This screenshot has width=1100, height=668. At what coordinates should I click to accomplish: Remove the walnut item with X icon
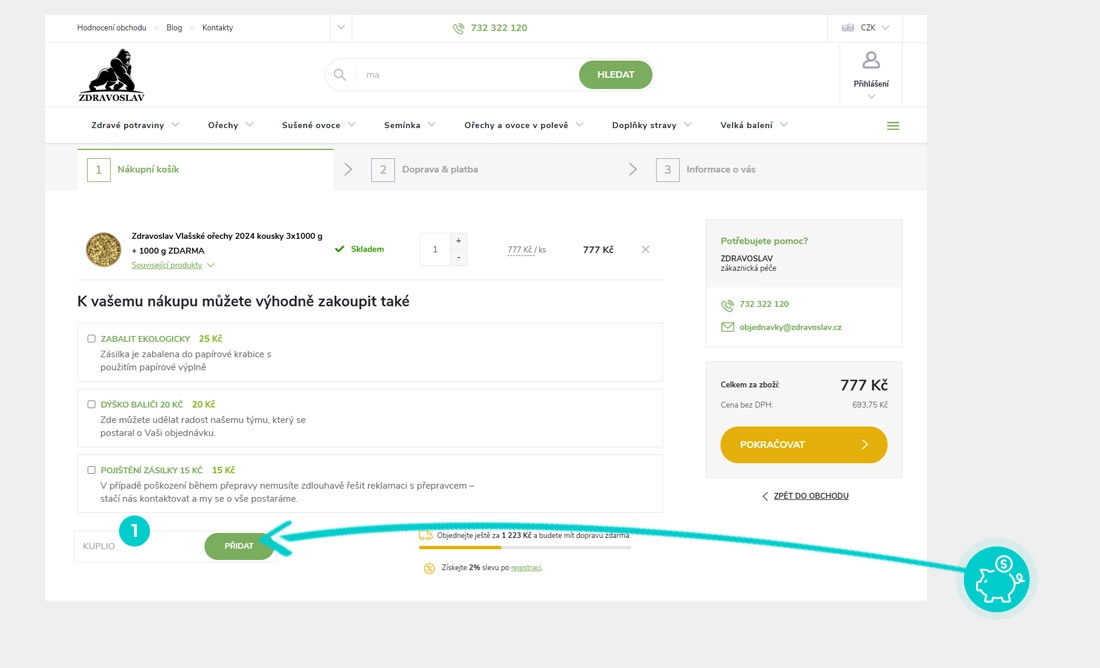point(645,249)
